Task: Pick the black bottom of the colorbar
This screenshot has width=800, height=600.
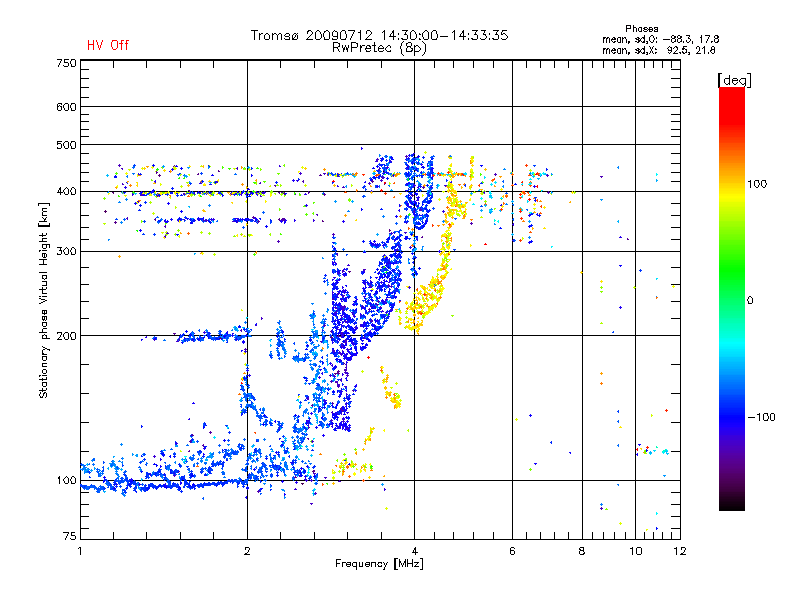Action: (732, 503)
